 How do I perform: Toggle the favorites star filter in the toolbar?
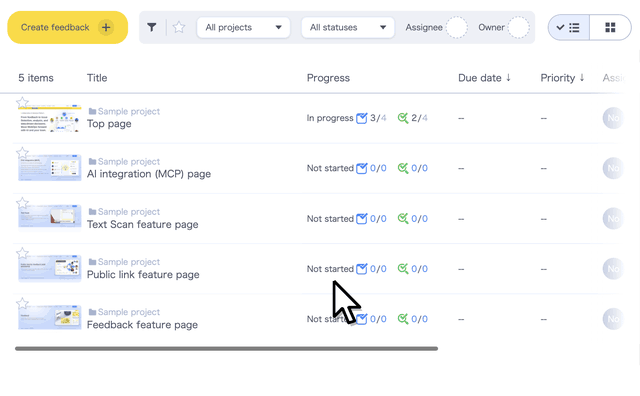(179, 27)
